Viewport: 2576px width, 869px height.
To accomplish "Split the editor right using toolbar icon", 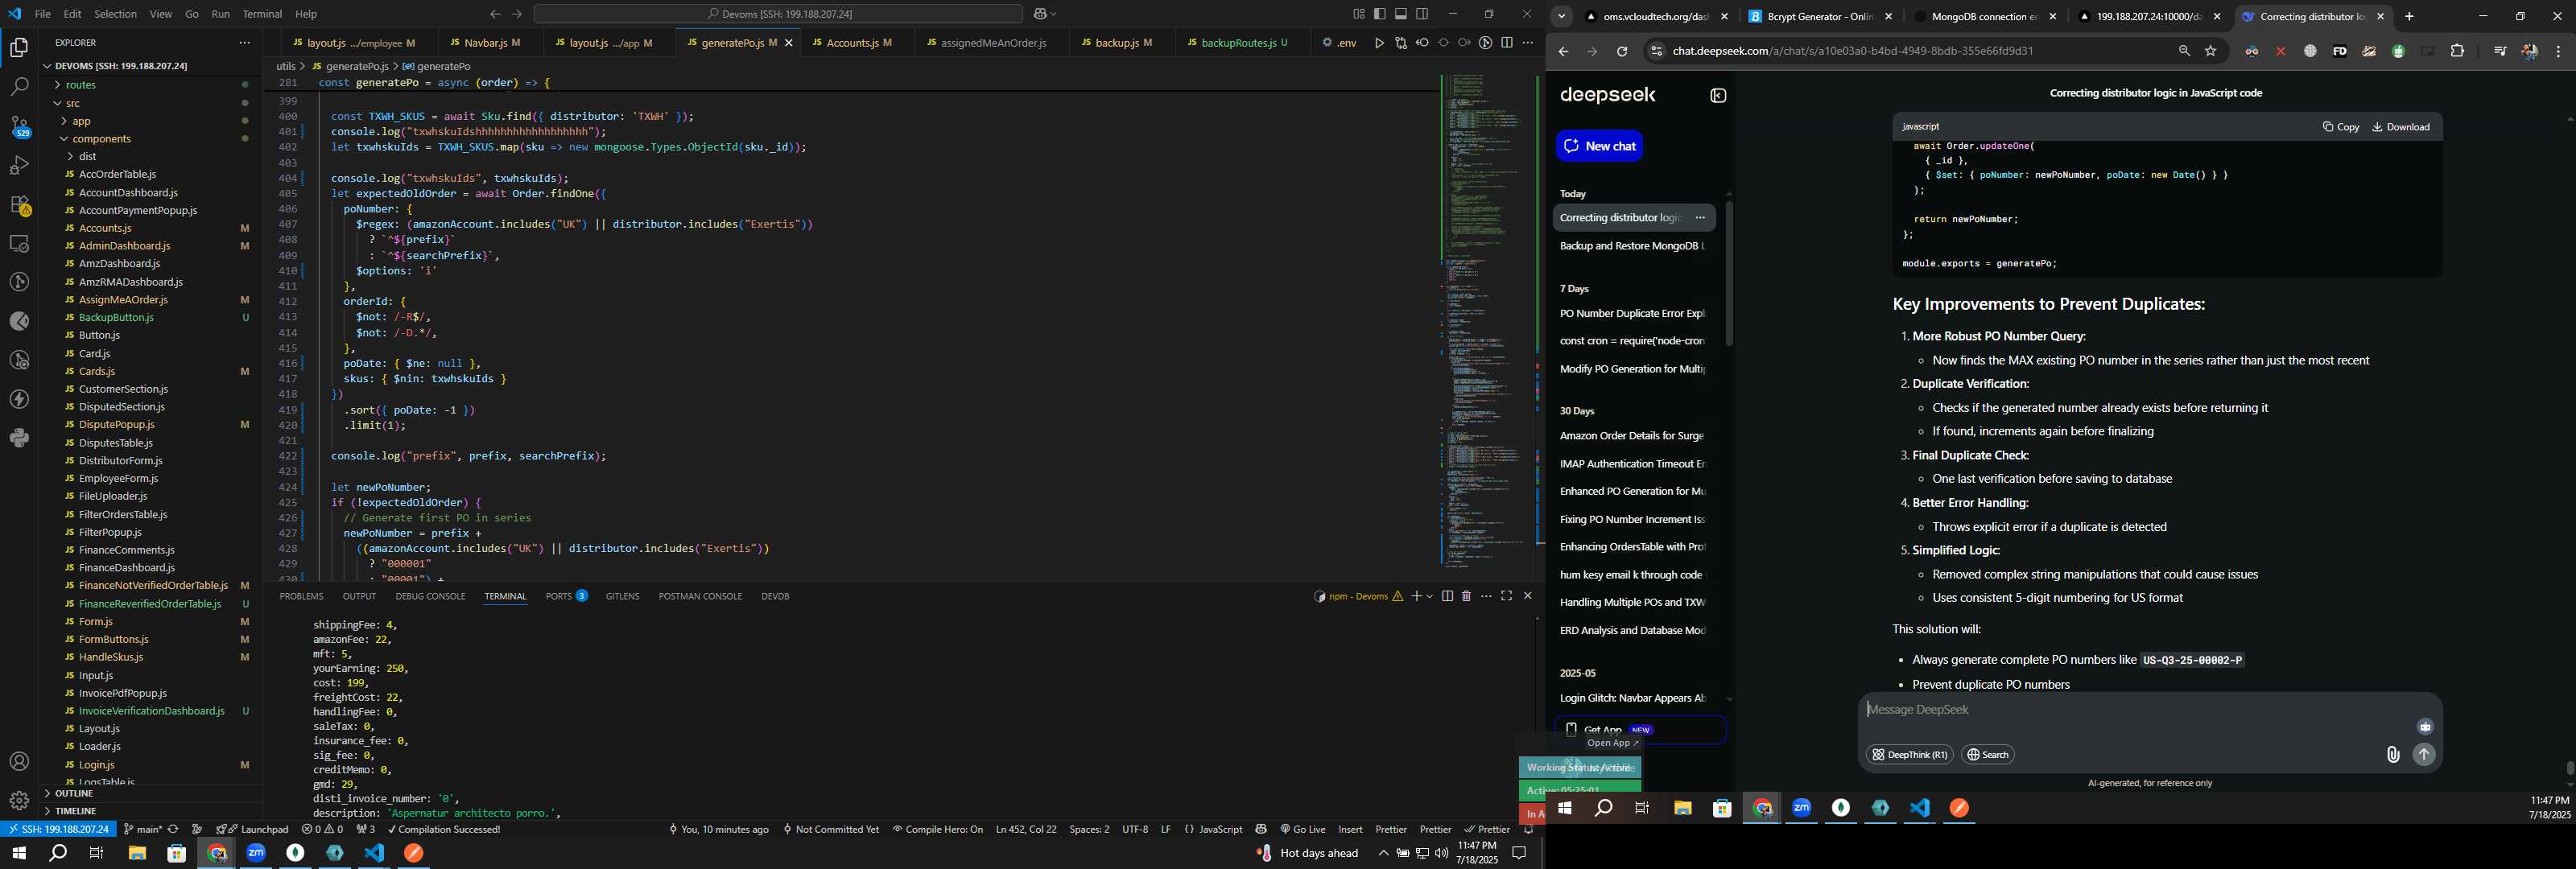I will click(x=1506, y=43).
